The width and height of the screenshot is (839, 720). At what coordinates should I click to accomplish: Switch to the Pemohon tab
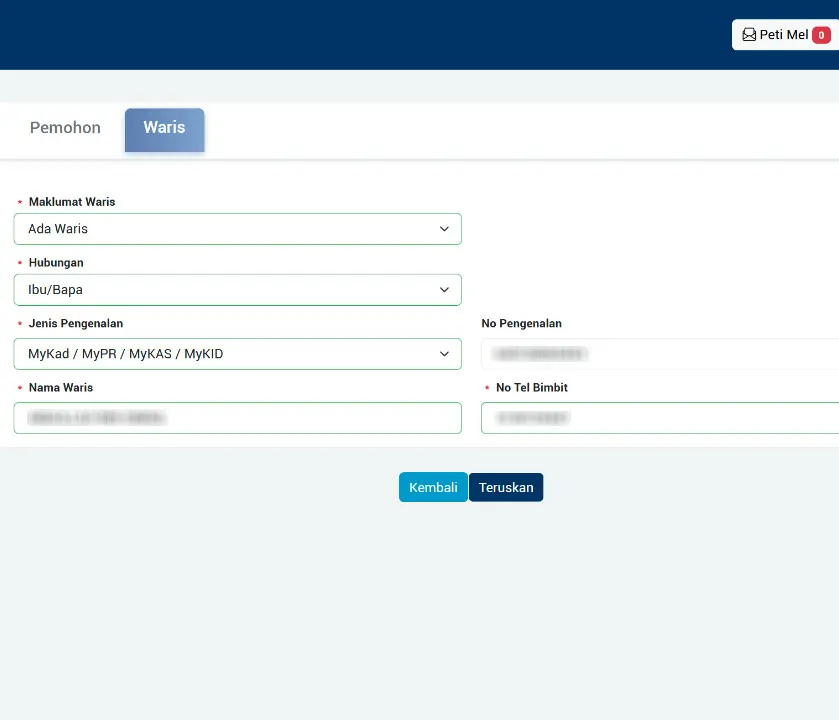click(65, 128)
